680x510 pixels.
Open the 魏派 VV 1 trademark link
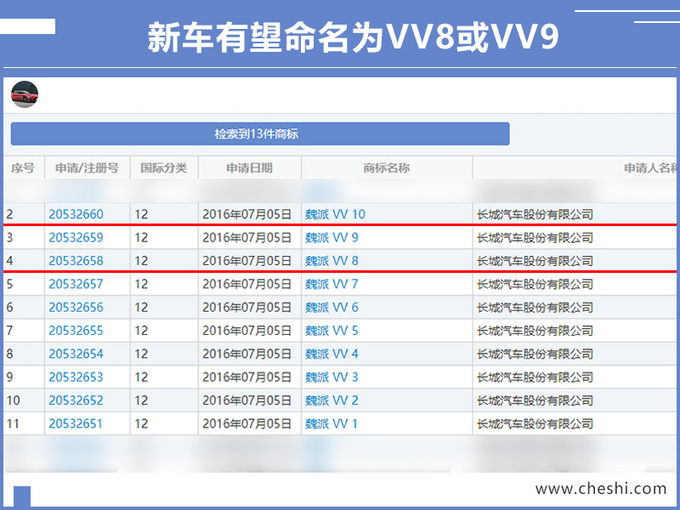[x=331, y=424]
